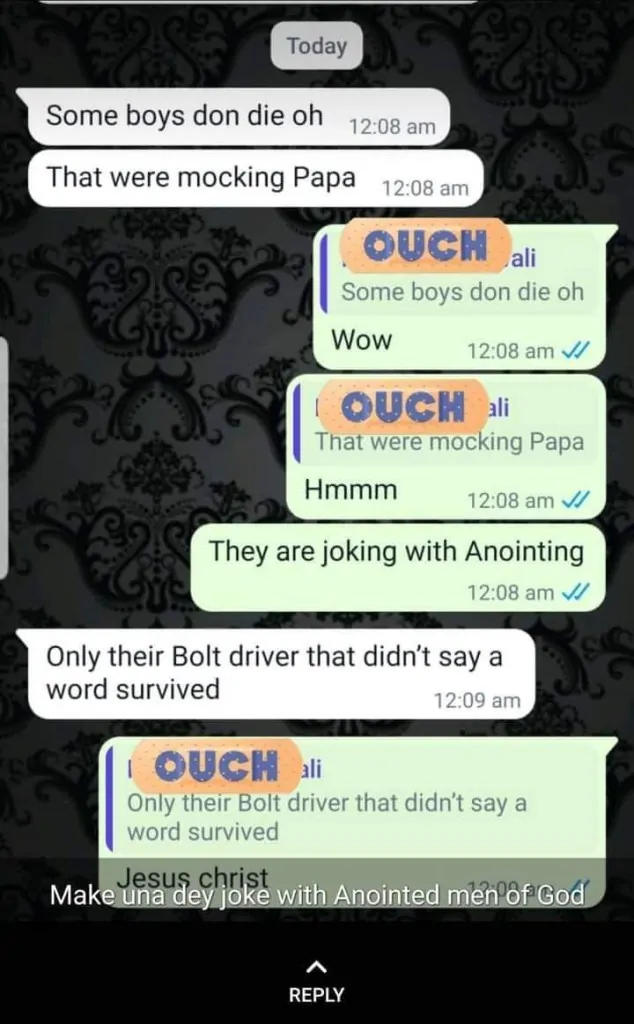Expand reply with the upward chevron
Viewport: 634px width, 1024px height.
(x=316, y=965)
